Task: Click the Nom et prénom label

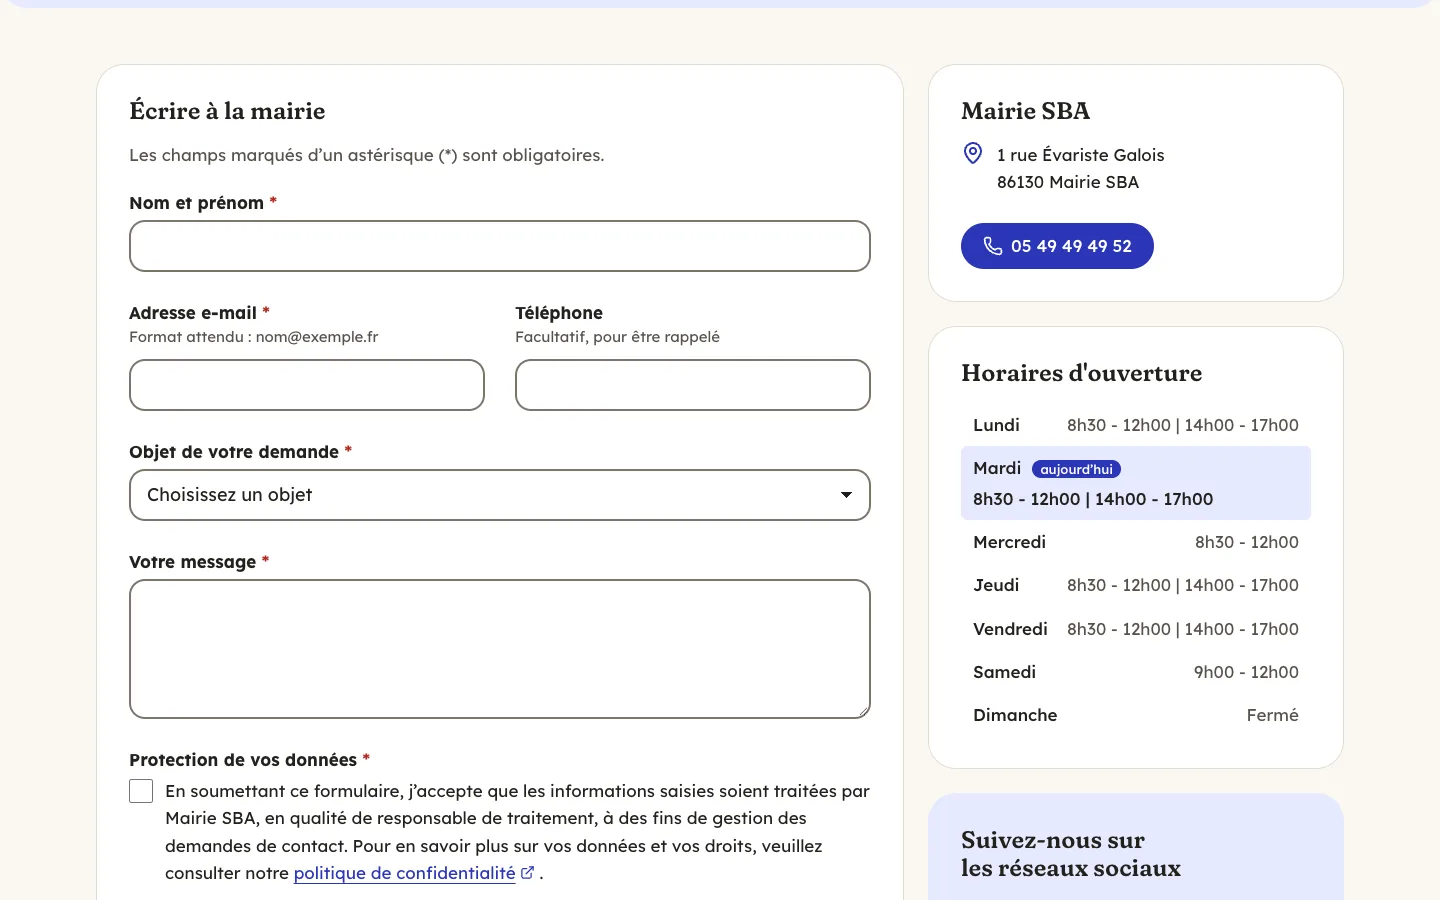Action: point(203,203)
